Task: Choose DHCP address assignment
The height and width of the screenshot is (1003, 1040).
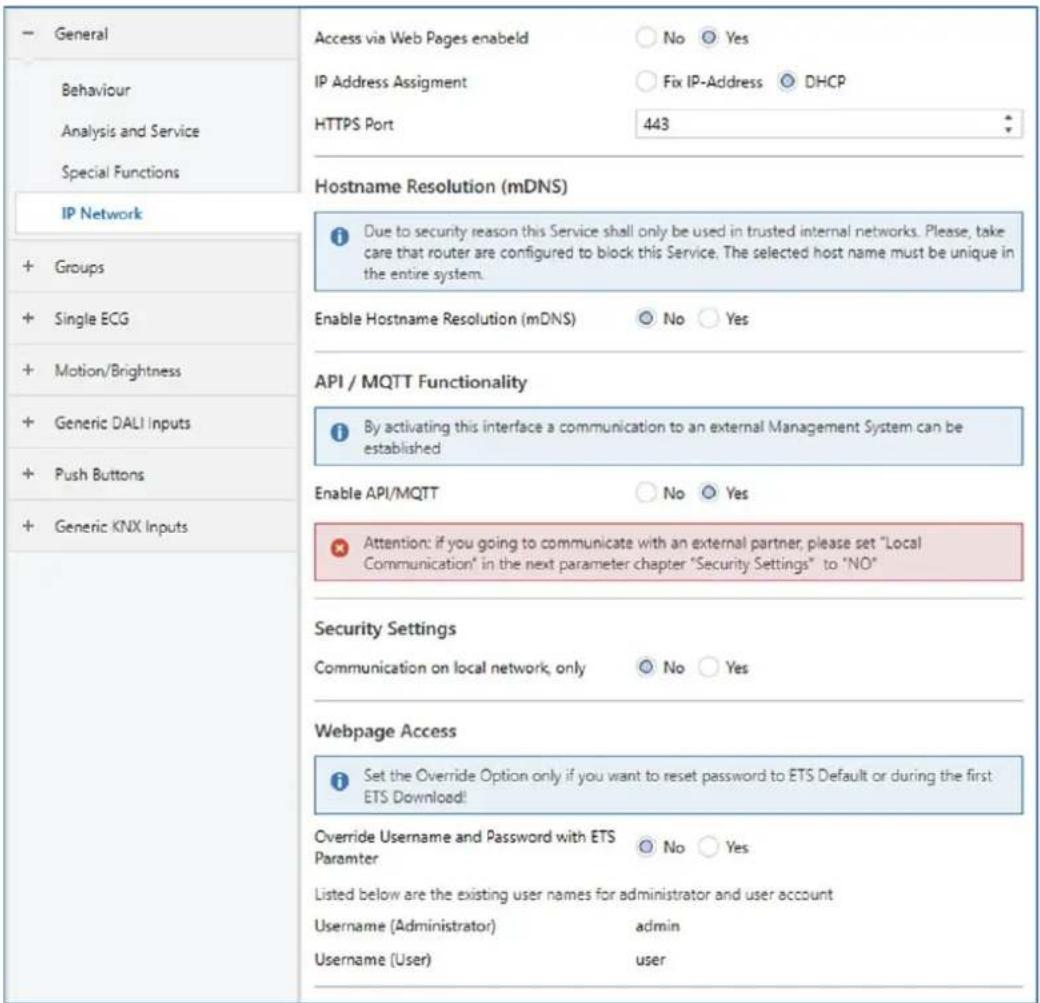Action: click(787, 82)
